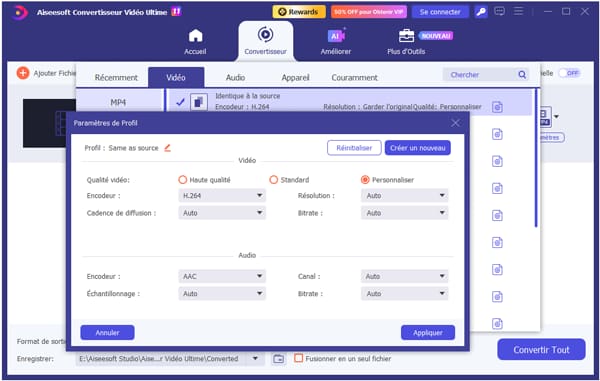The width and height of the screenshot is (600, 381).
Task: Open the Accueil home icon
Action: point(195,36)
